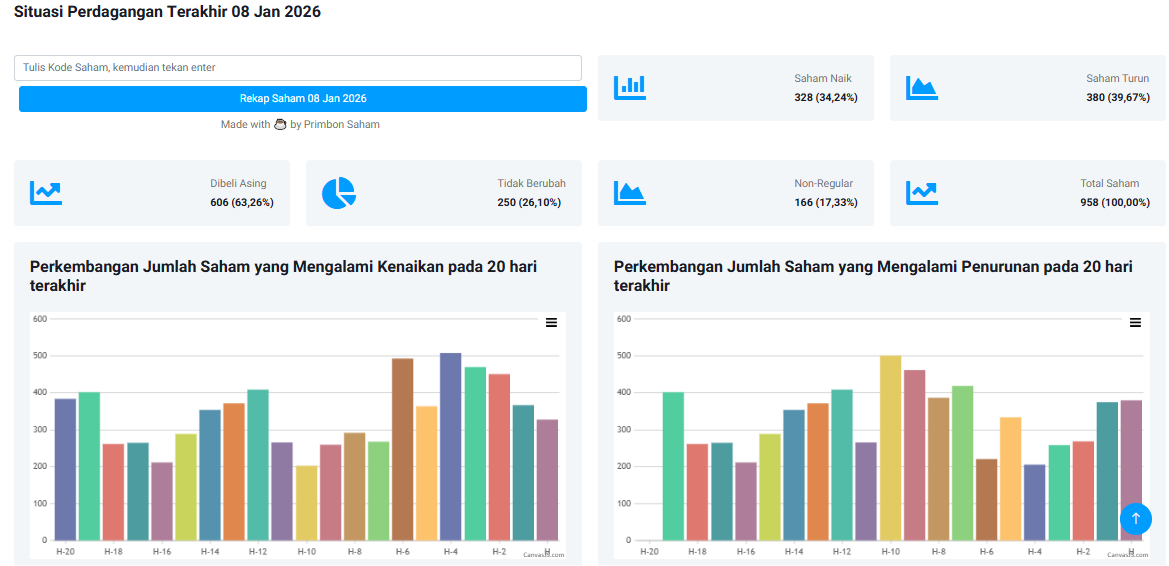Click the Total Saham trend icon
The image size is (1169, 566).
click(x=922, y=193)
